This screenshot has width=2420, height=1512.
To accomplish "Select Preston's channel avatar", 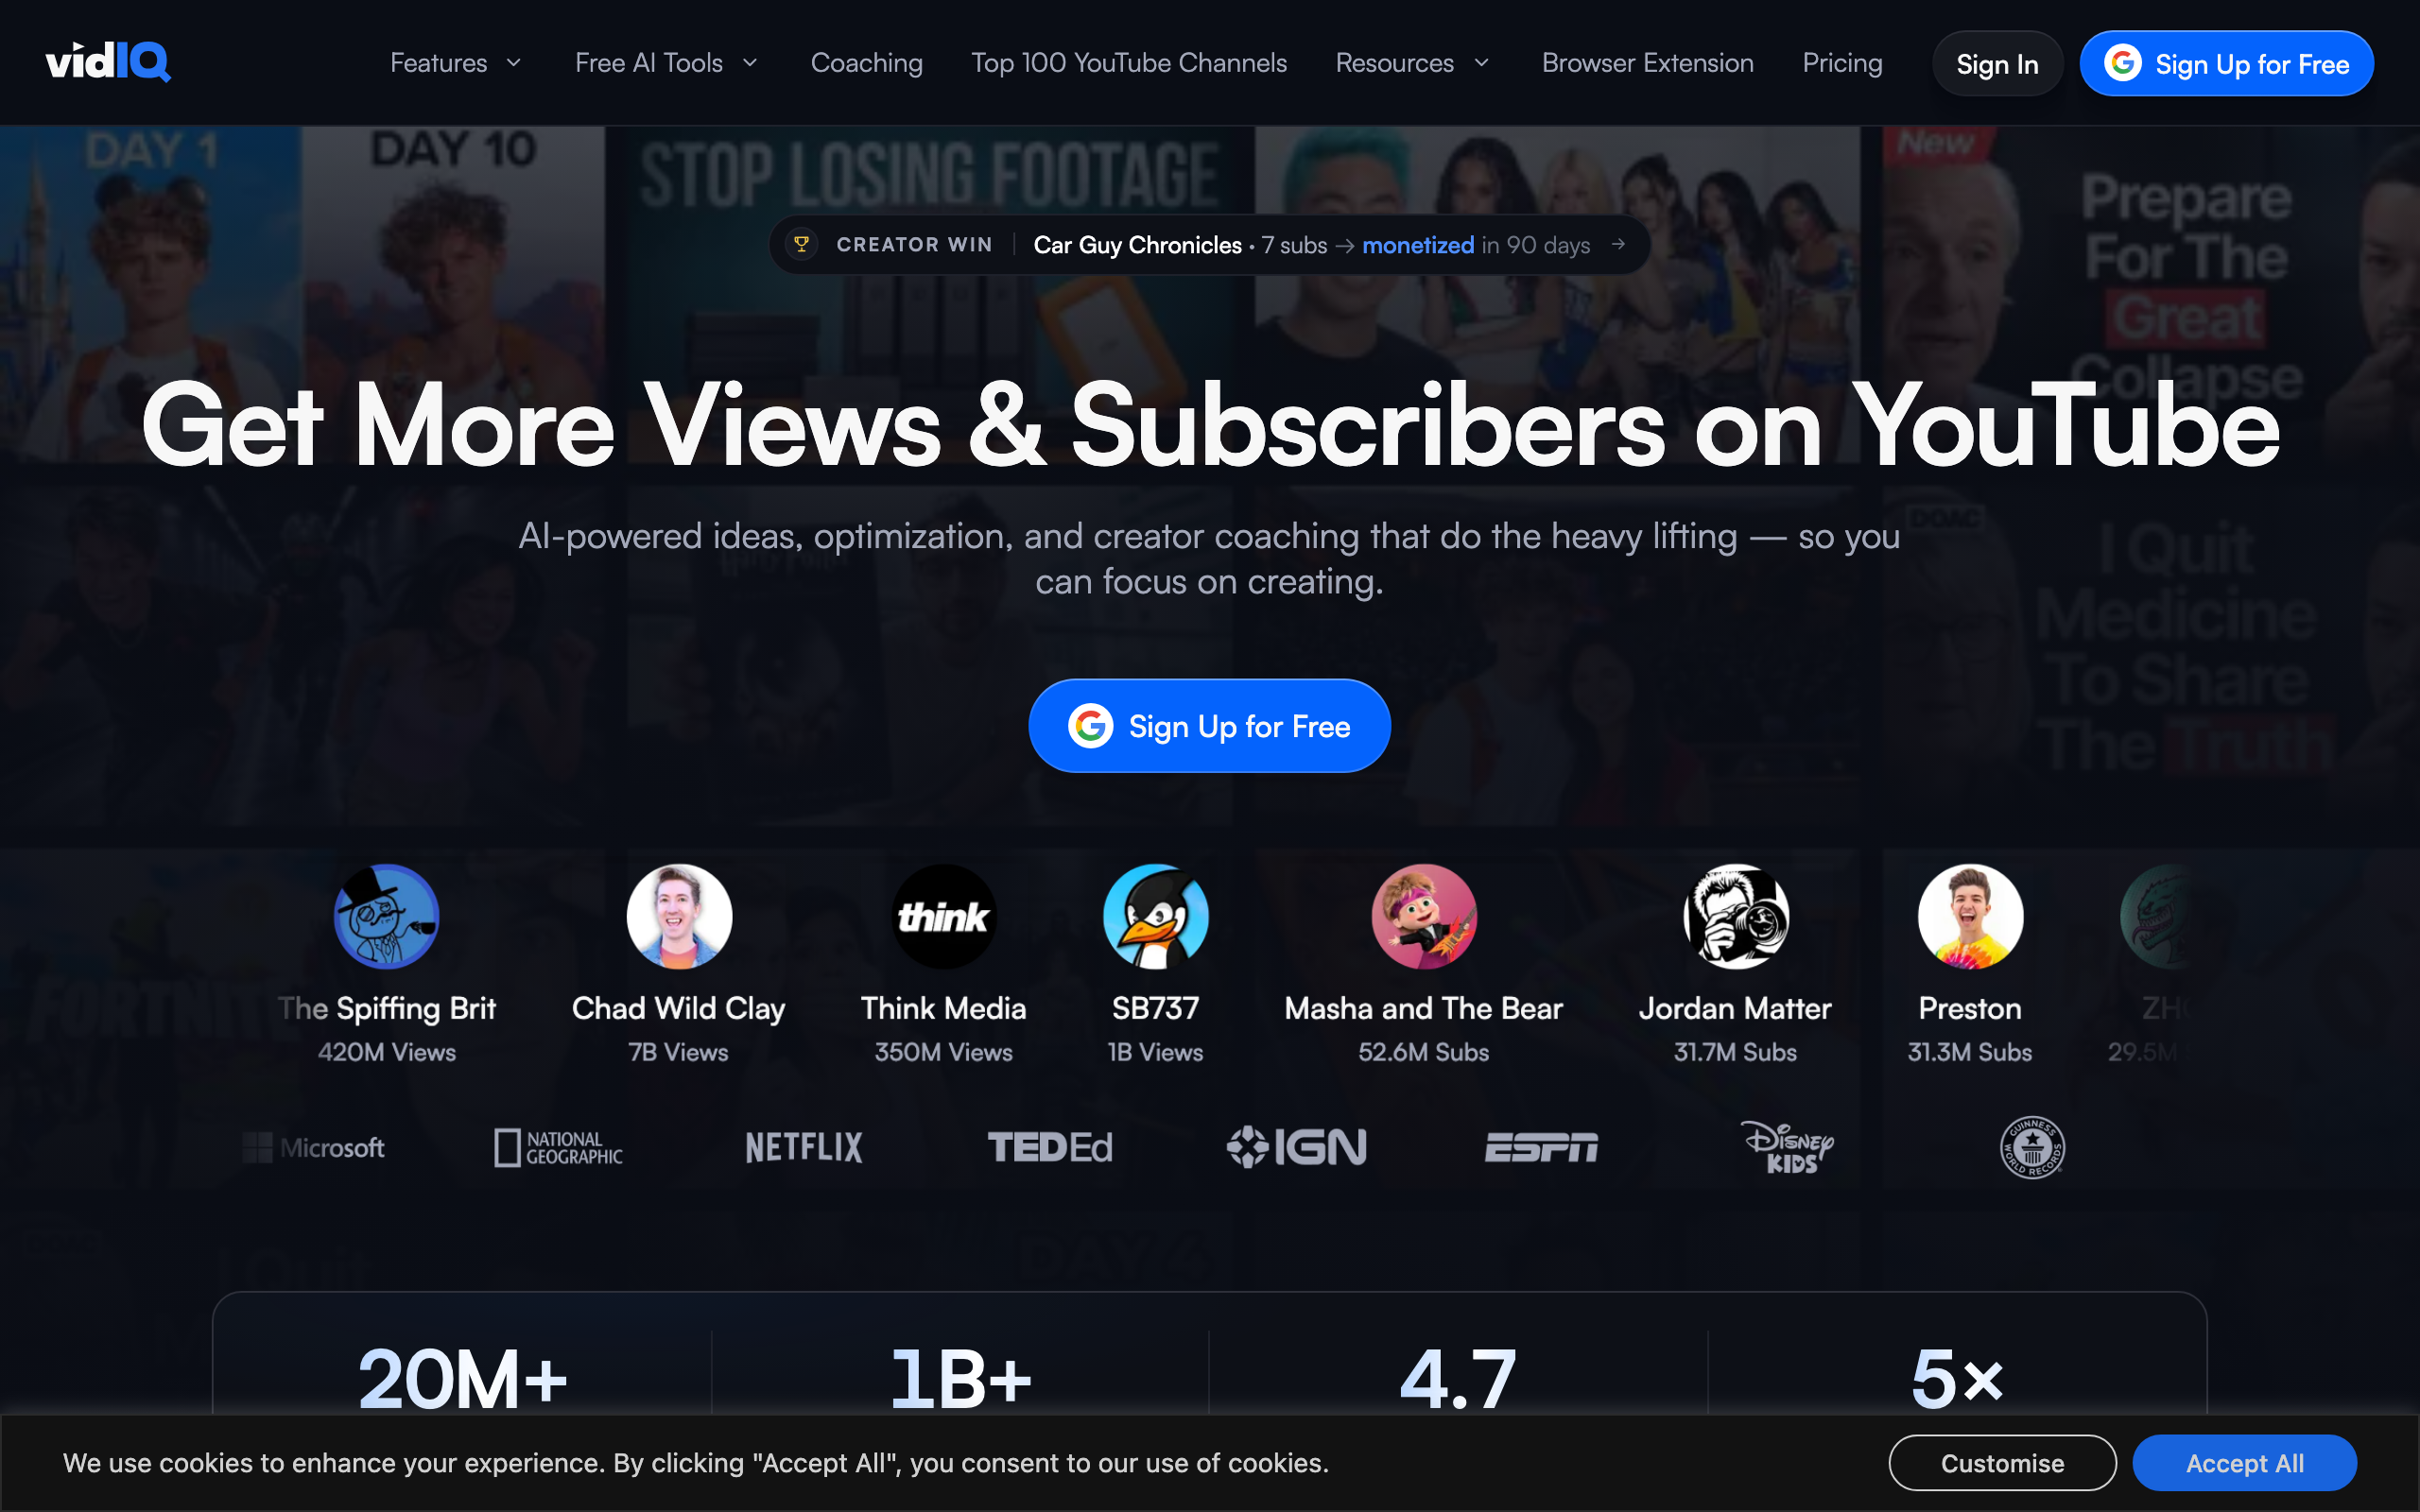I will pyautogui.click(x=1970, y=916).
